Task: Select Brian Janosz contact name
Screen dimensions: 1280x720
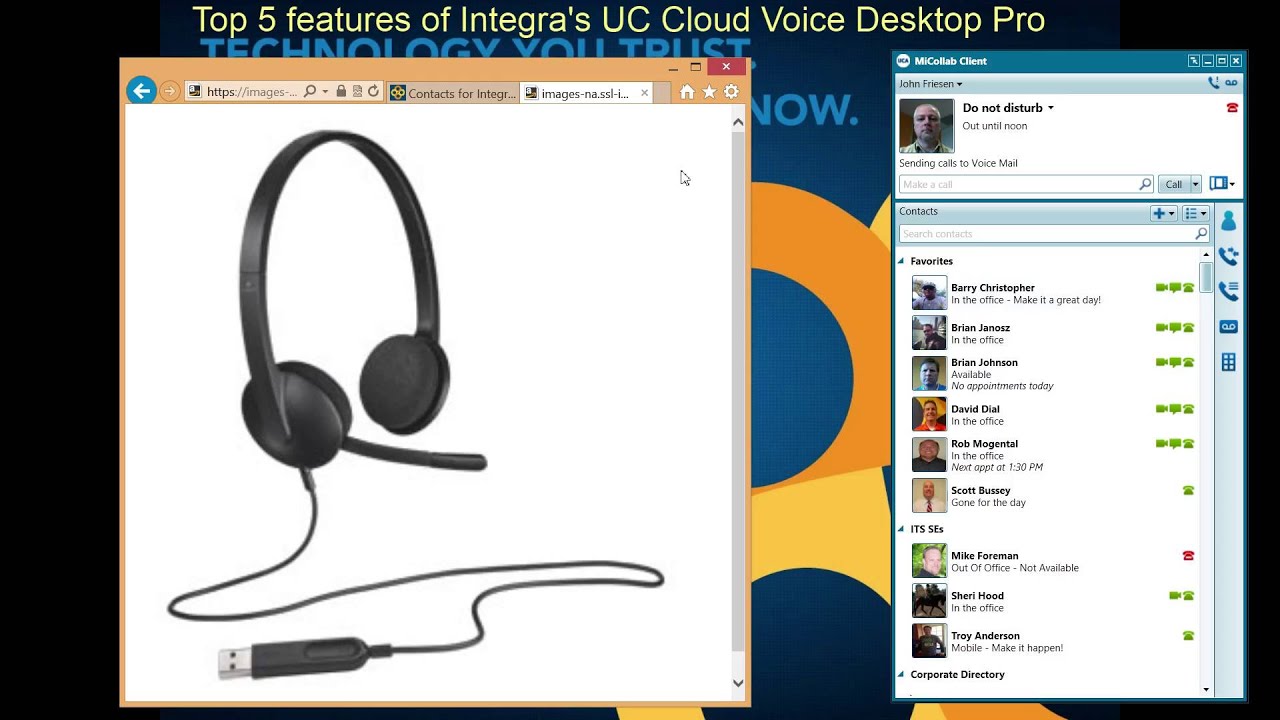Action: tap(980, 328)
